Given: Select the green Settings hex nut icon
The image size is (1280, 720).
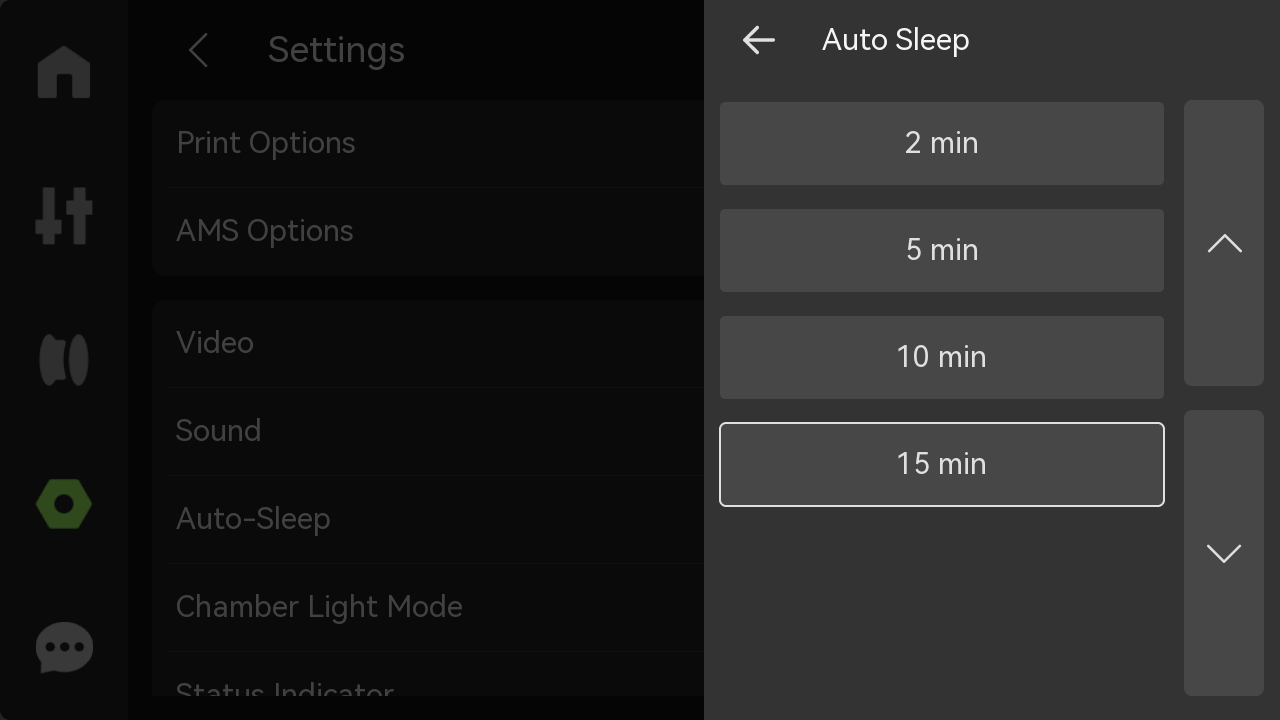Looking at the screenshot, I should pyautogui.click(x=64, y=504).
